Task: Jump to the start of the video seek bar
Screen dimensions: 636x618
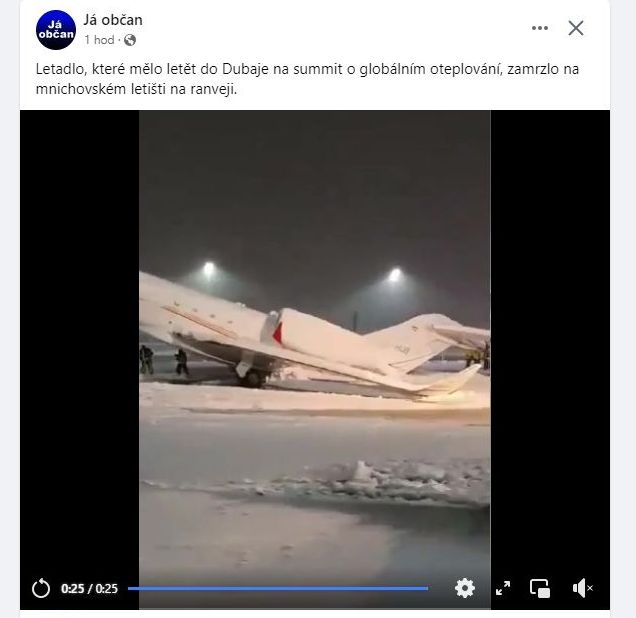Action: (x=129, y=588)
